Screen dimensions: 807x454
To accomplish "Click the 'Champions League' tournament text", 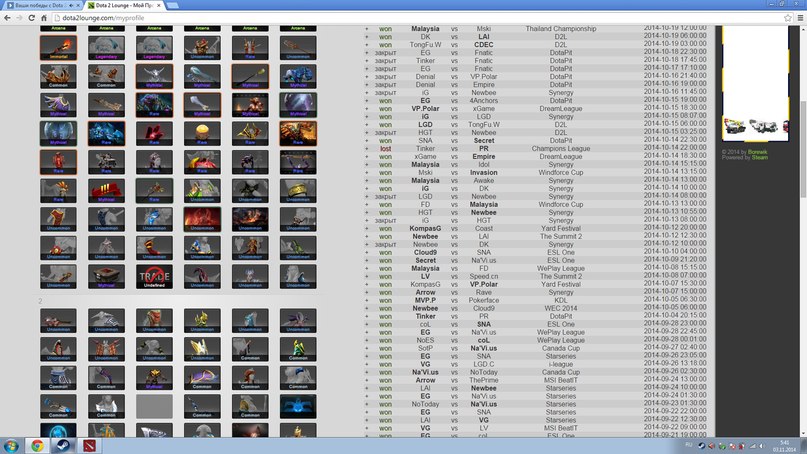I will click(x=561, y=149).
